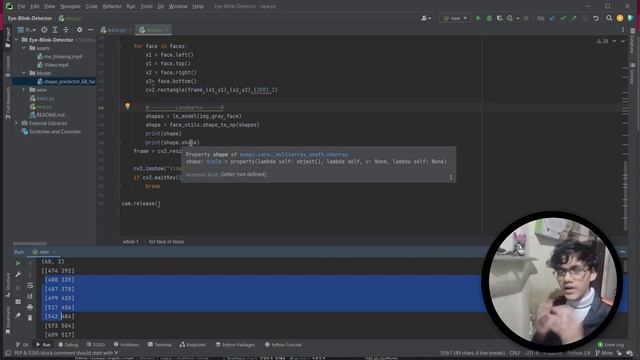Open the Endpoints tool window
The image size is (640, 360).
click(x=193, y=345)
